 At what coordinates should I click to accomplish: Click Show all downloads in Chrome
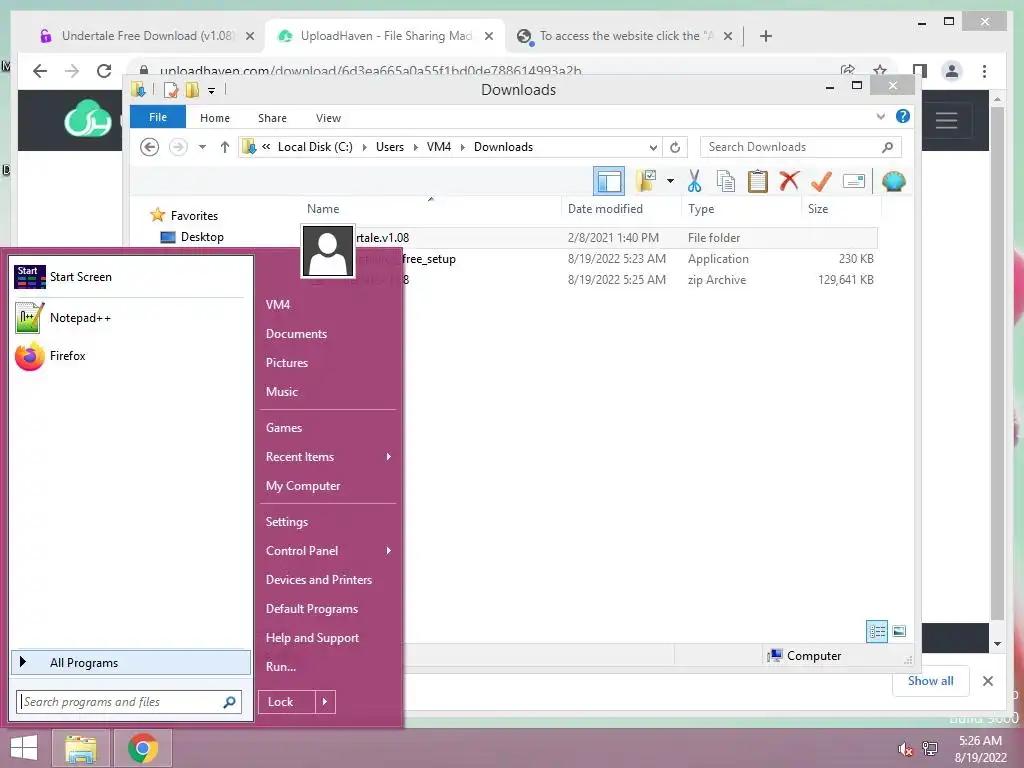[930, 680]
